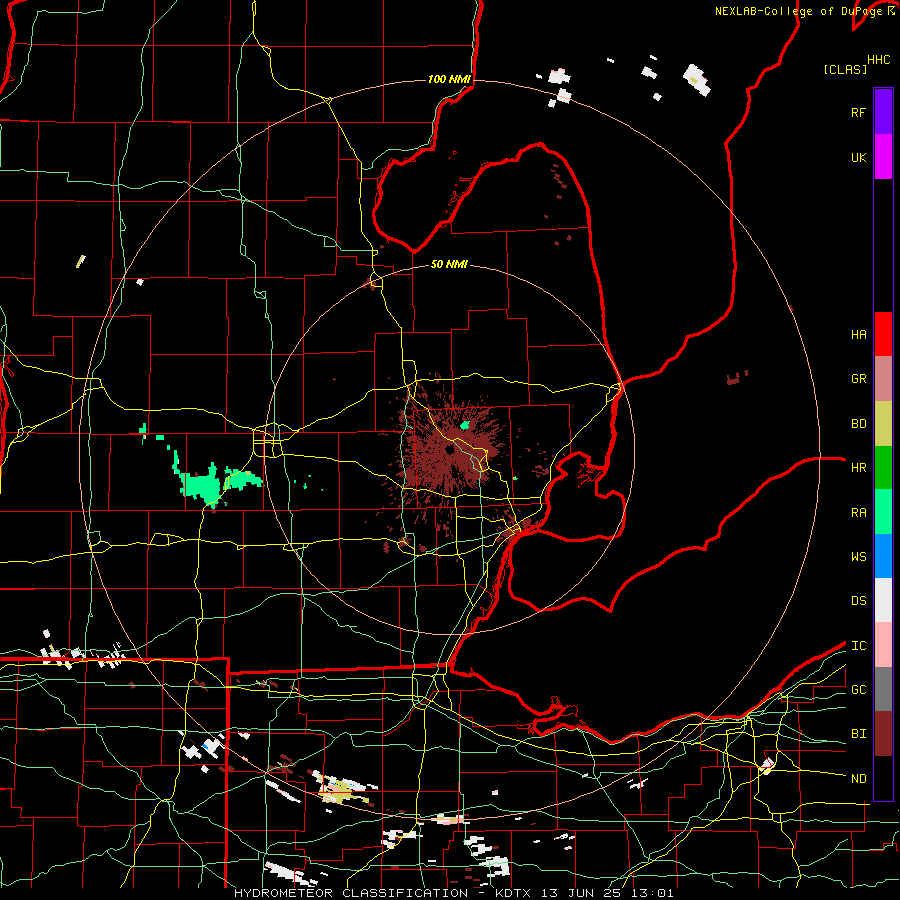Click the ND legend label
Viewport: 900px width, 900px height.
coord(858,779)
